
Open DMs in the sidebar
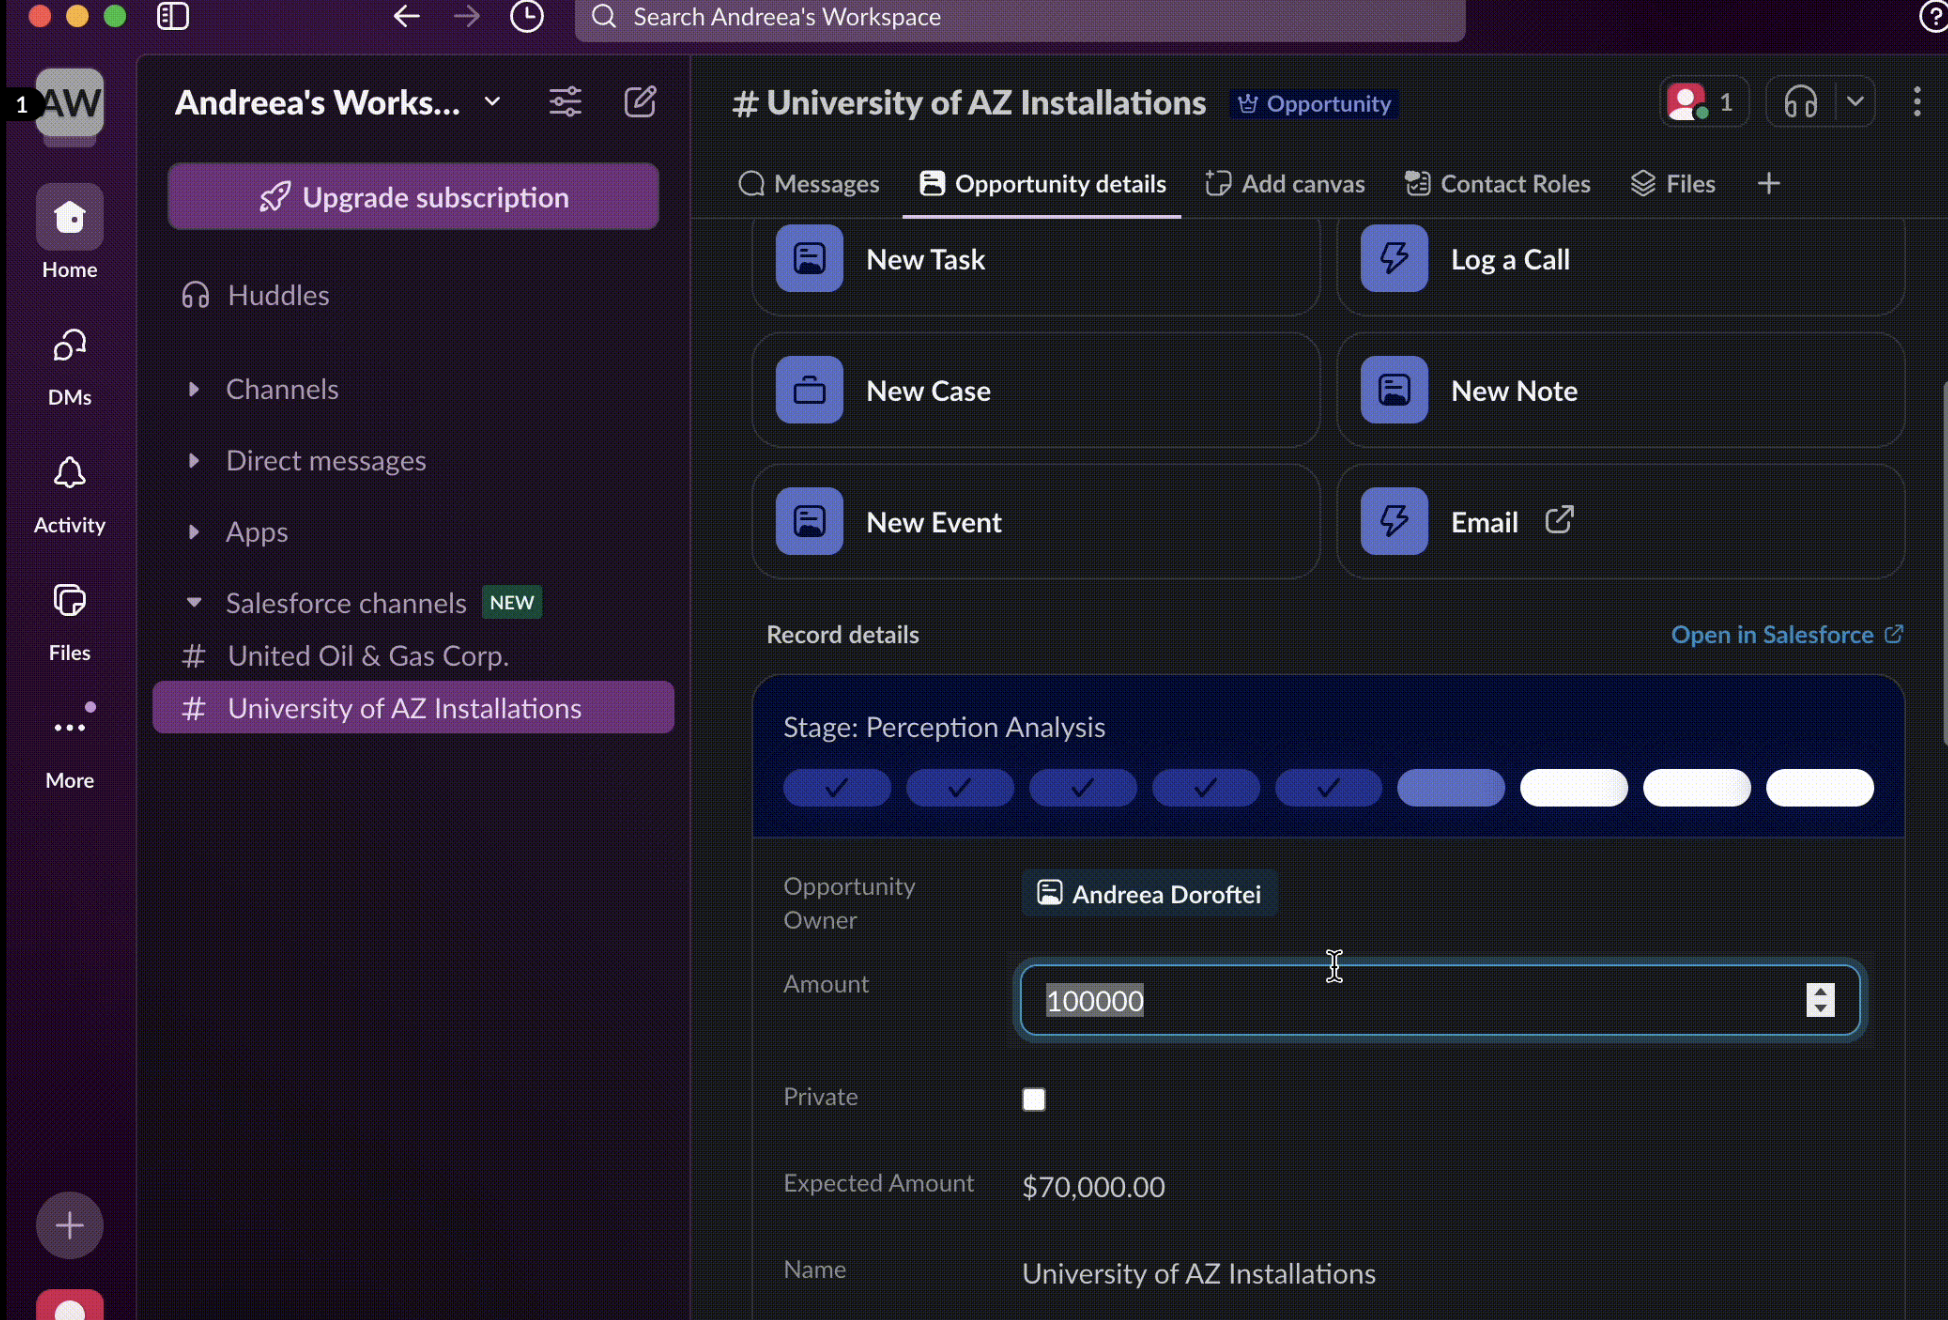70,367
